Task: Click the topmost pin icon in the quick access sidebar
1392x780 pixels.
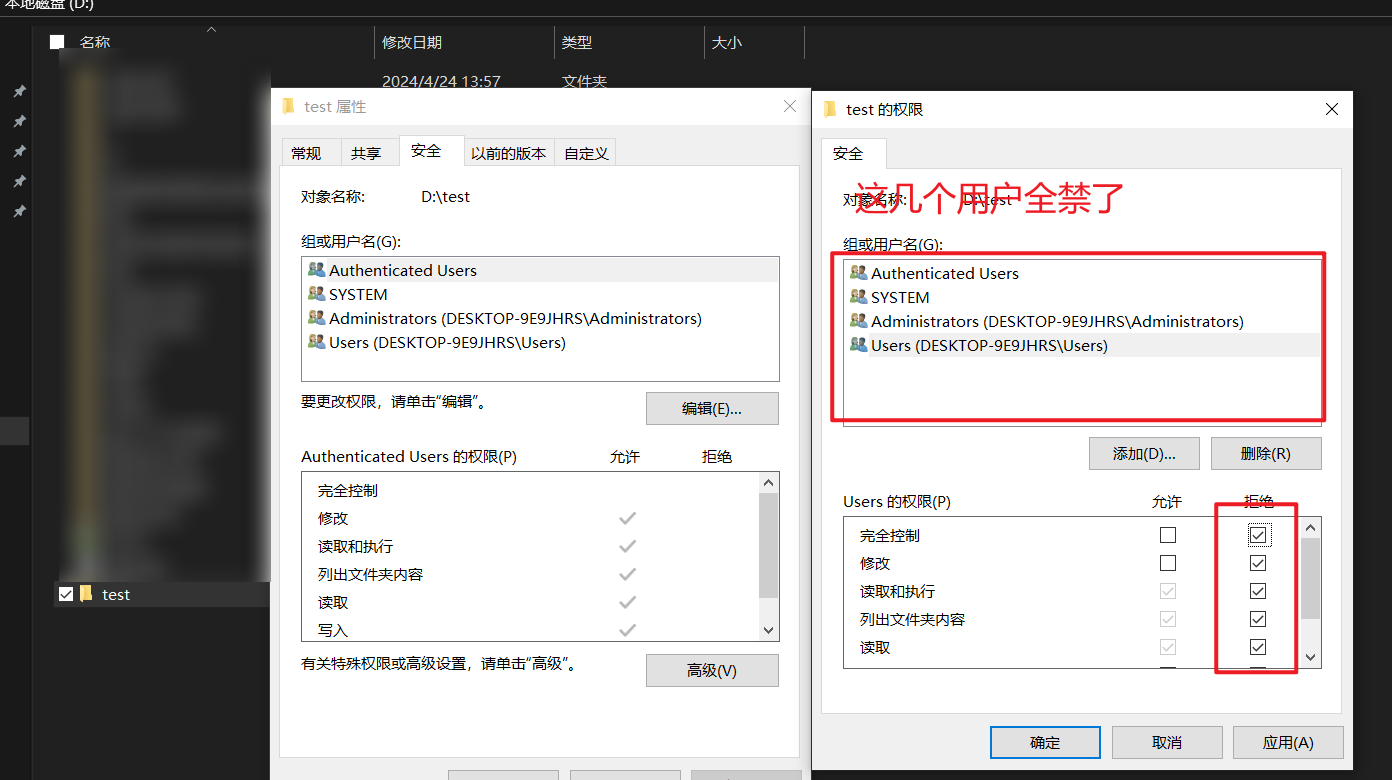Action: point(18,91)
